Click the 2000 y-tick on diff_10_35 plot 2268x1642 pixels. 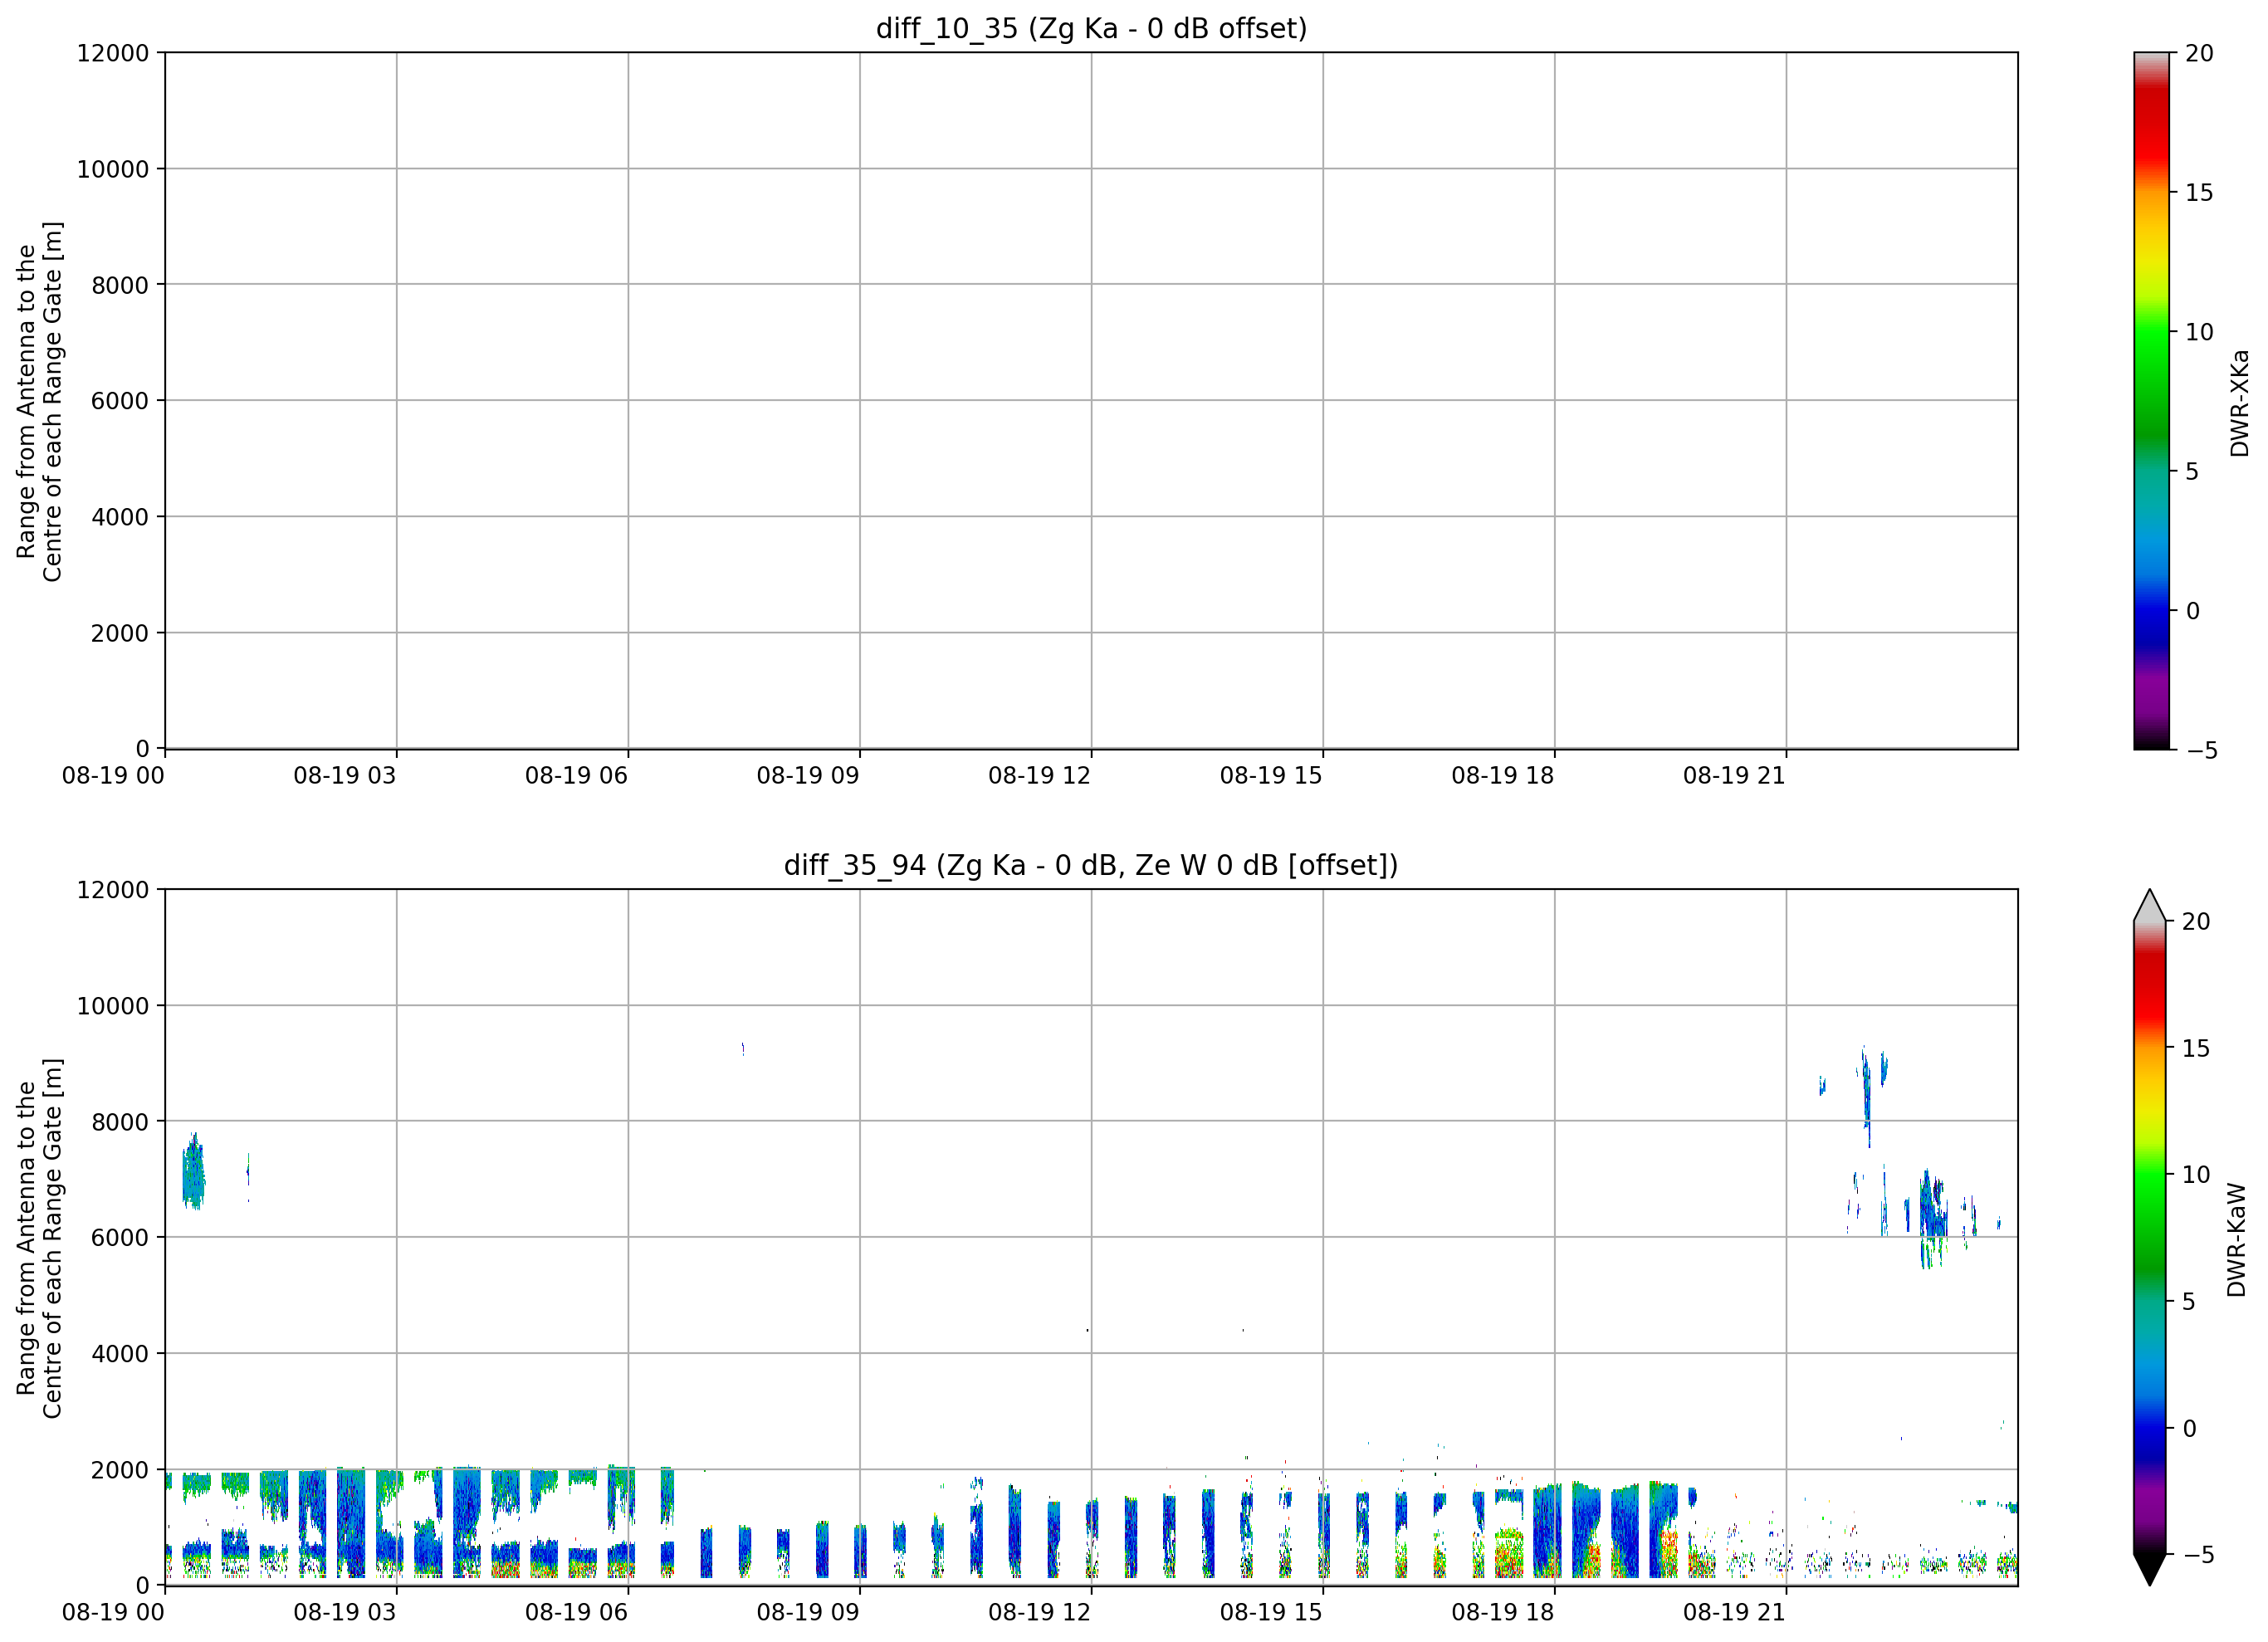point(120,633)
